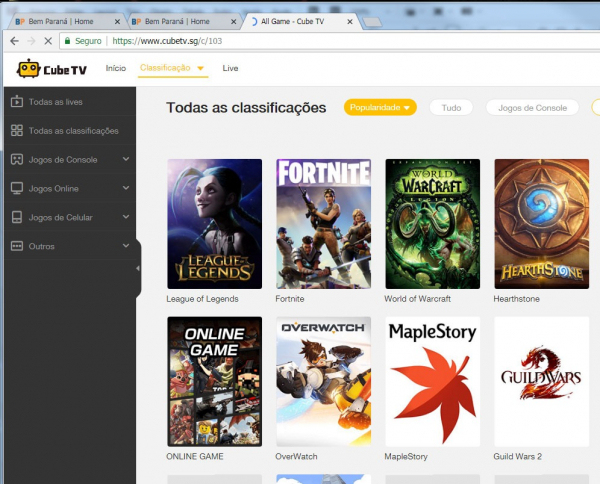Click the Jogos de Celular phone icon
This screenshot has width=600, height=484.
[17, 217]
